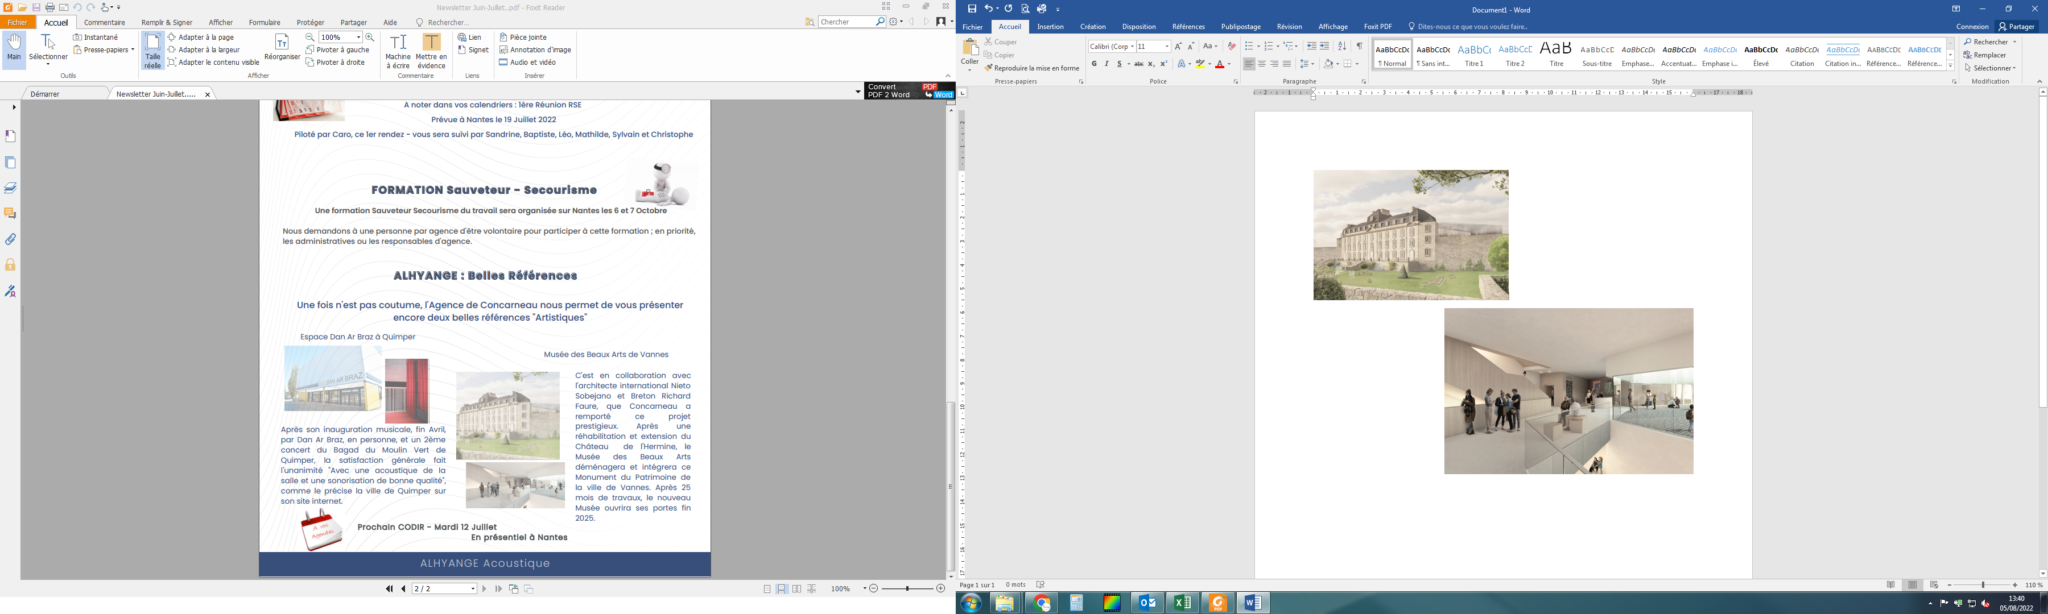Increase font size in Word ribbon
This screenshot has height=614, width=2048.
coord(1178,46)
